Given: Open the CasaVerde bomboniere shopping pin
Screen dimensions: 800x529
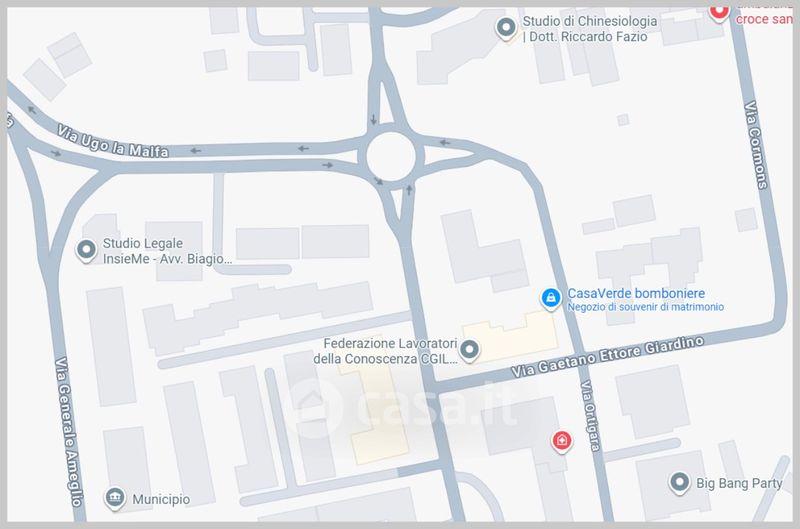Looking at the screenshot, I should [x=551, y=298].
